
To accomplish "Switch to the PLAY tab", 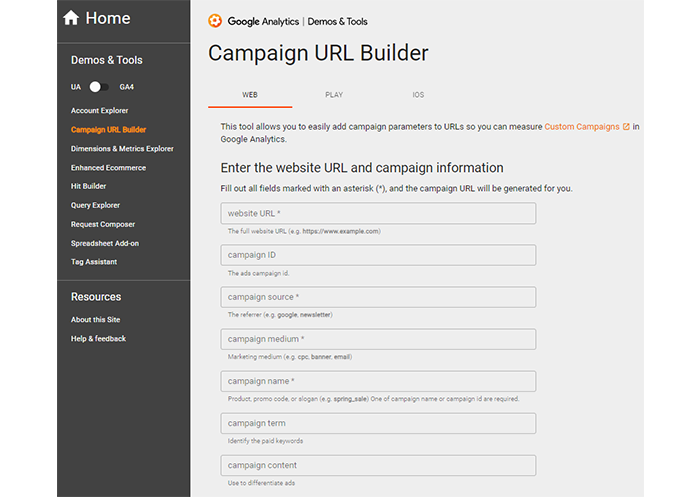I will [334, 95].
